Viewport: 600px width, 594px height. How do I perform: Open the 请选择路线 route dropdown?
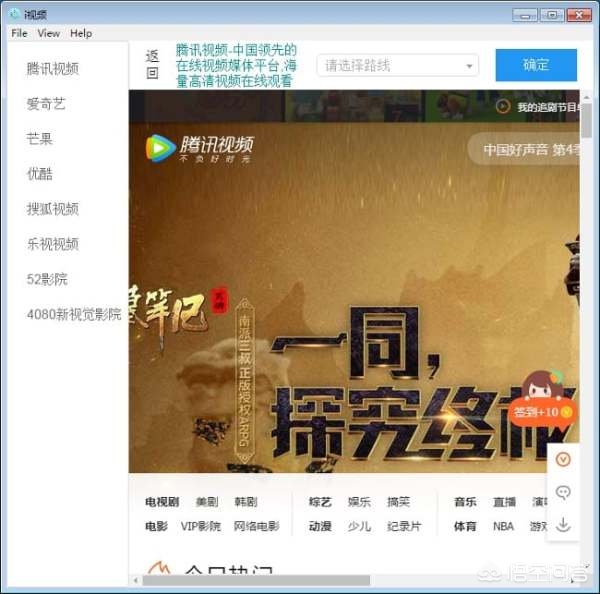click(398, 65)
